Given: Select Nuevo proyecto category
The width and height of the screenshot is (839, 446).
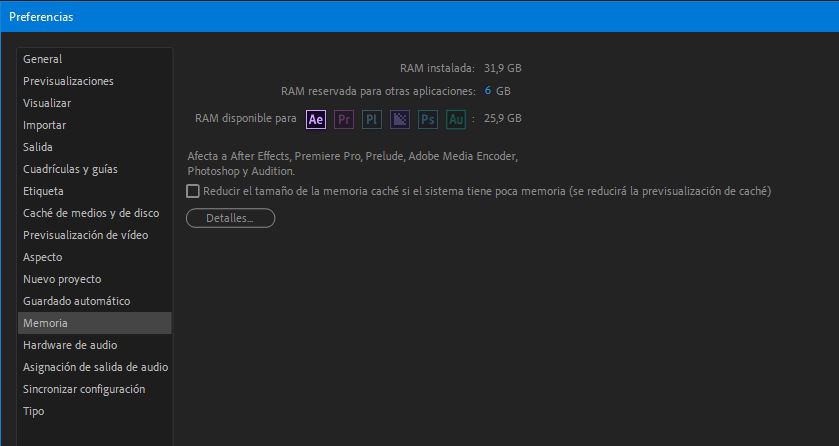Looking at the screenshot, I should click(95, 279).
